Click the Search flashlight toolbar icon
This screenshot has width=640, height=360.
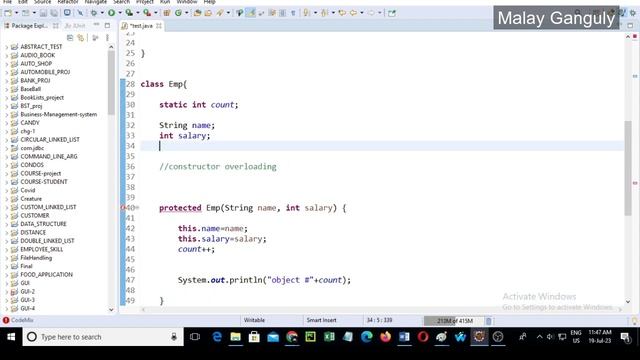(220, 13)
